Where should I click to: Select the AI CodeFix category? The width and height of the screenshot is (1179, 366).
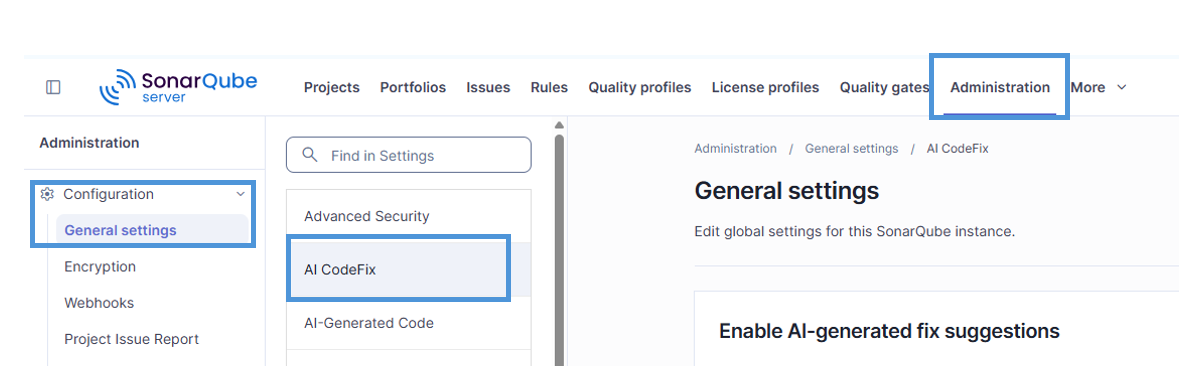(x=408, y=270)
